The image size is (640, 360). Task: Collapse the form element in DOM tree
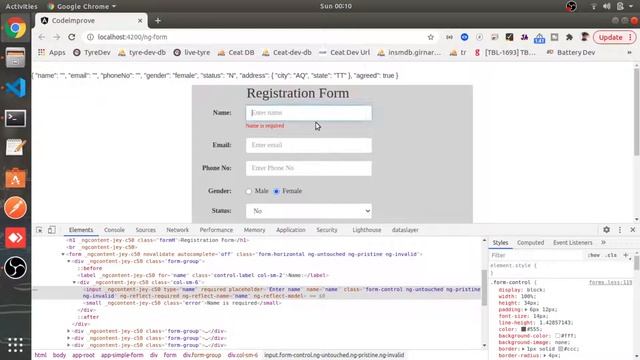[x=63, y=254]
